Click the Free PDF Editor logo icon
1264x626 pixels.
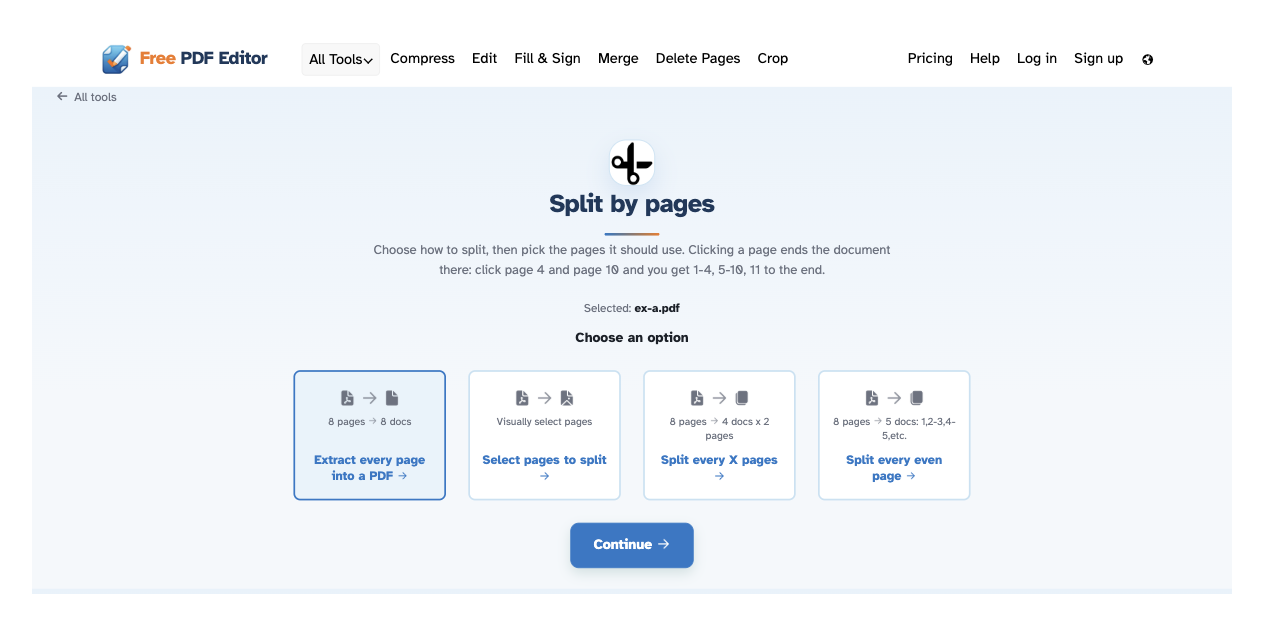point(116,59)
